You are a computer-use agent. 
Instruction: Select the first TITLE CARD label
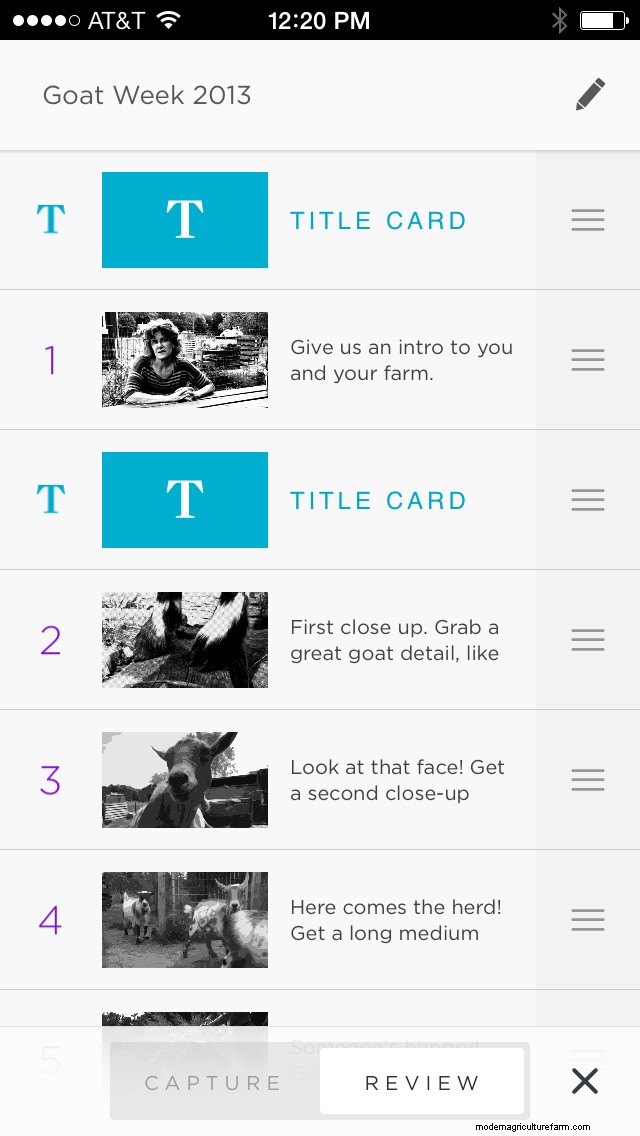(378, 221)
